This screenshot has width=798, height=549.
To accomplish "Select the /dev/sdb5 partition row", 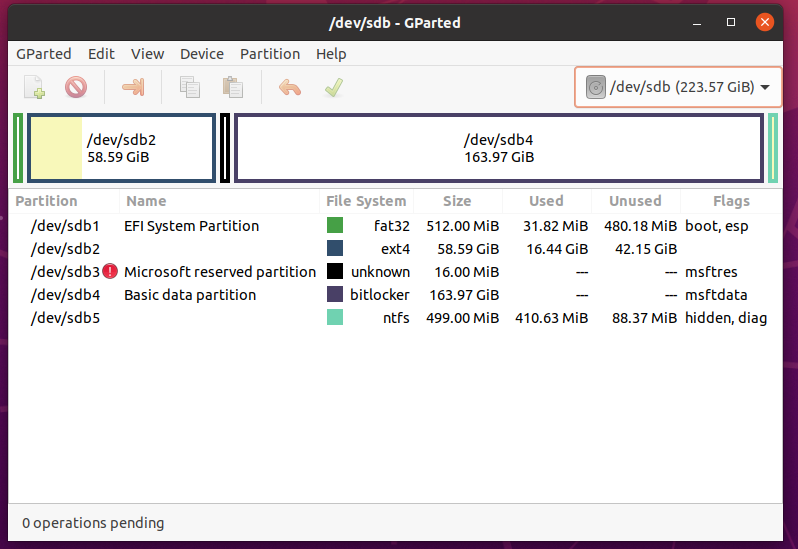I will tap(395, 318).
